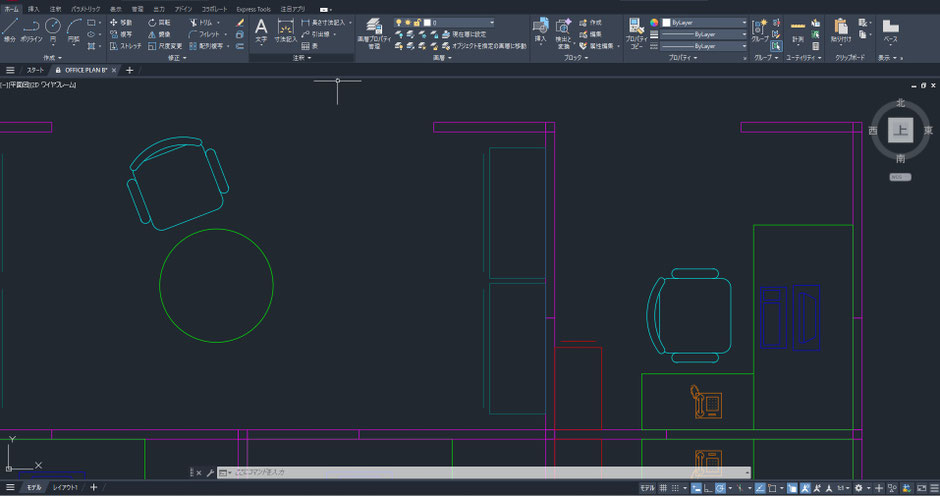This screenshot has width=940, height=496.
Task: Expand the ブロック (Block) panel
Action: (576, 58)
